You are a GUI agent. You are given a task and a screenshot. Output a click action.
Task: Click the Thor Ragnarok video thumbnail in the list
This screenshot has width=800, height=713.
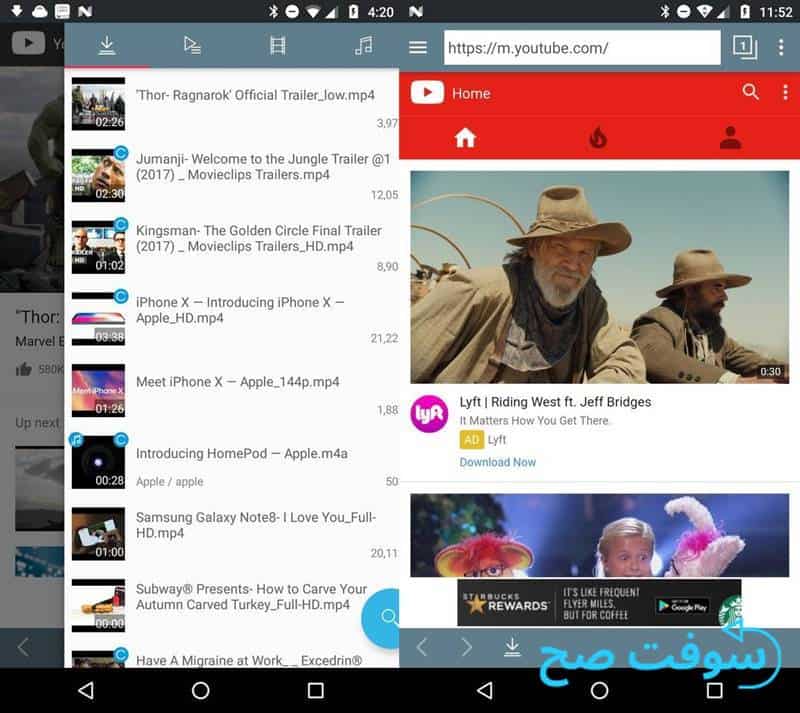98,104
